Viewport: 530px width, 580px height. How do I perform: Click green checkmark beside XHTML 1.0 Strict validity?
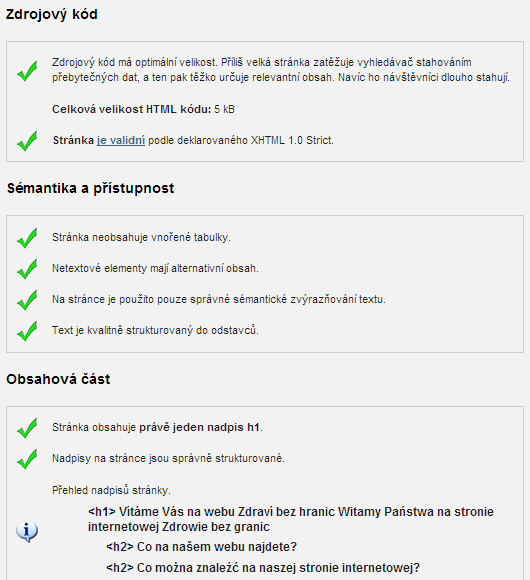click(27, 141)
